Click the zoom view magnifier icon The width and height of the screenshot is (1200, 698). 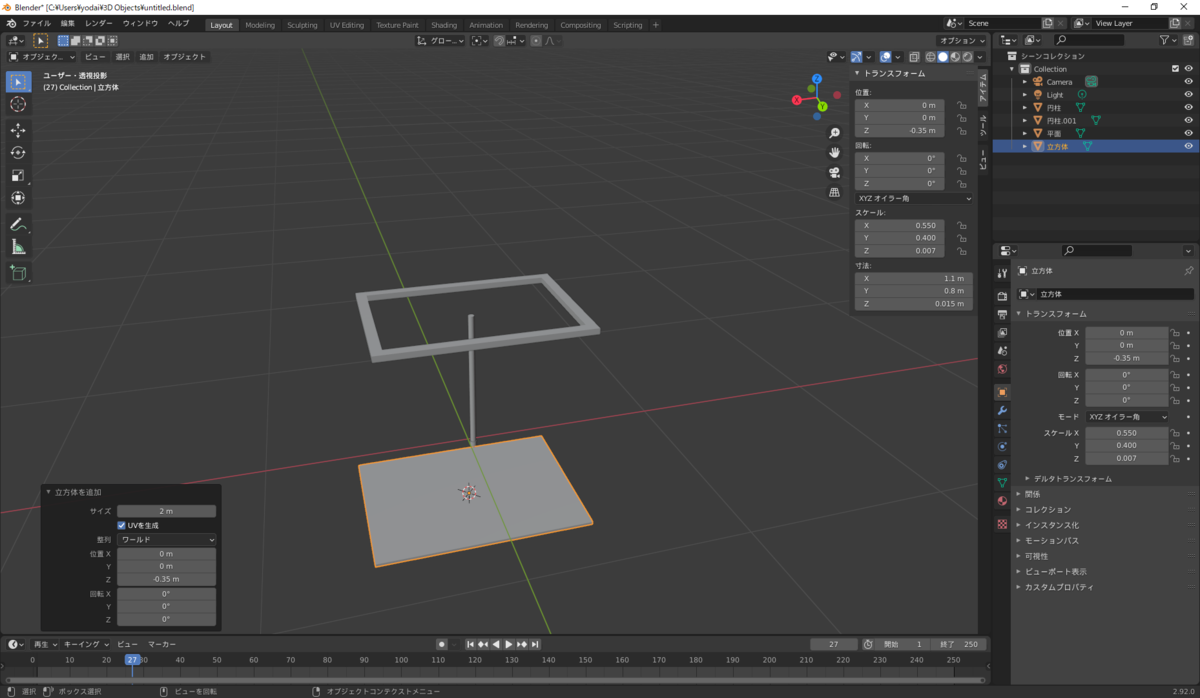click(x=834, y=133)
